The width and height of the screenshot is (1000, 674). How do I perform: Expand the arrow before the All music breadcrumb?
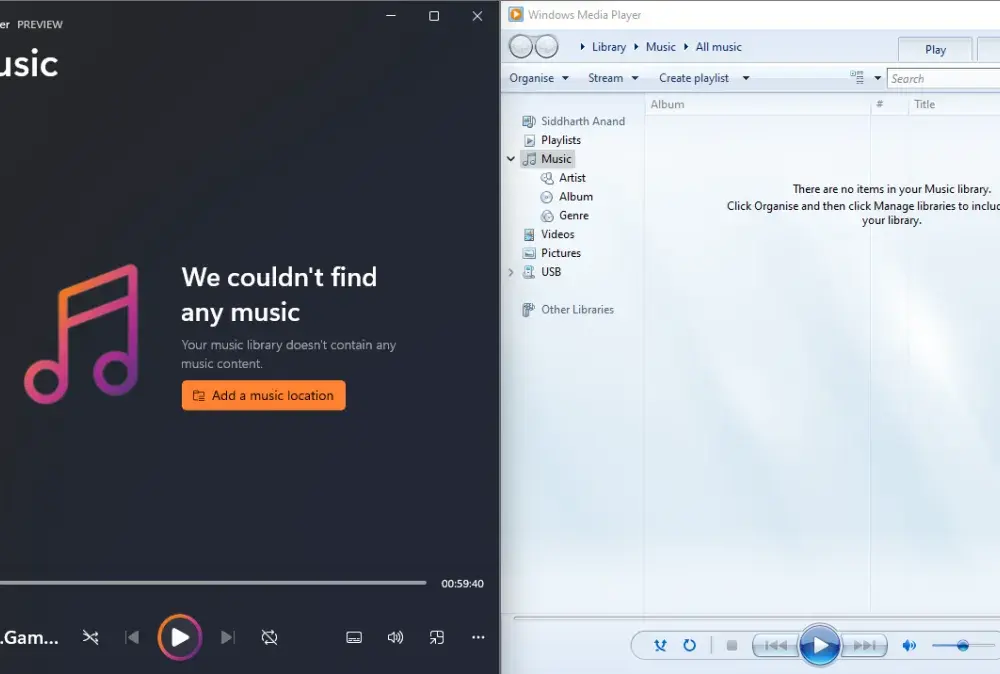686,47
